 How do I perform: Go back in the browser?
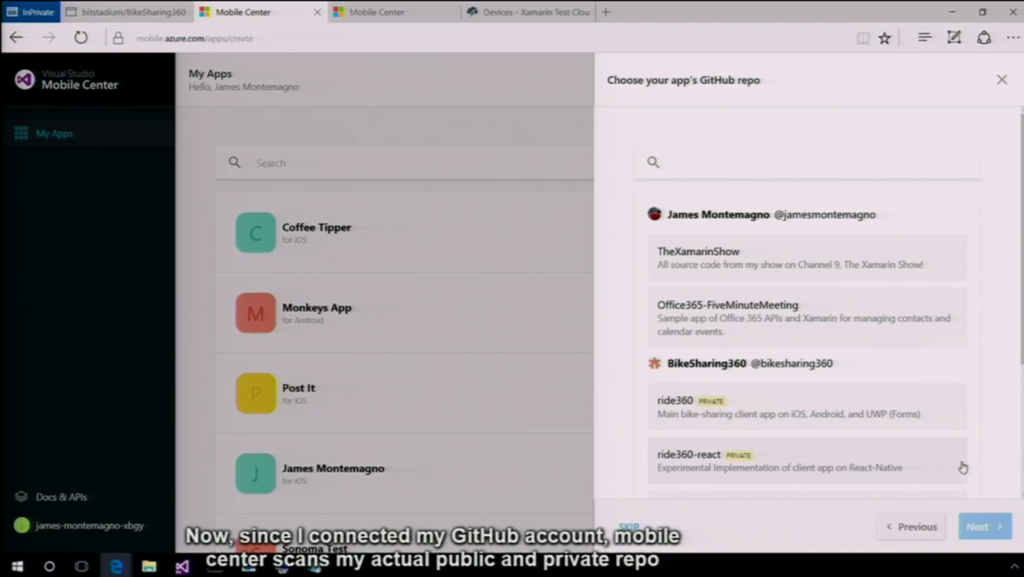tap(16, 37)
